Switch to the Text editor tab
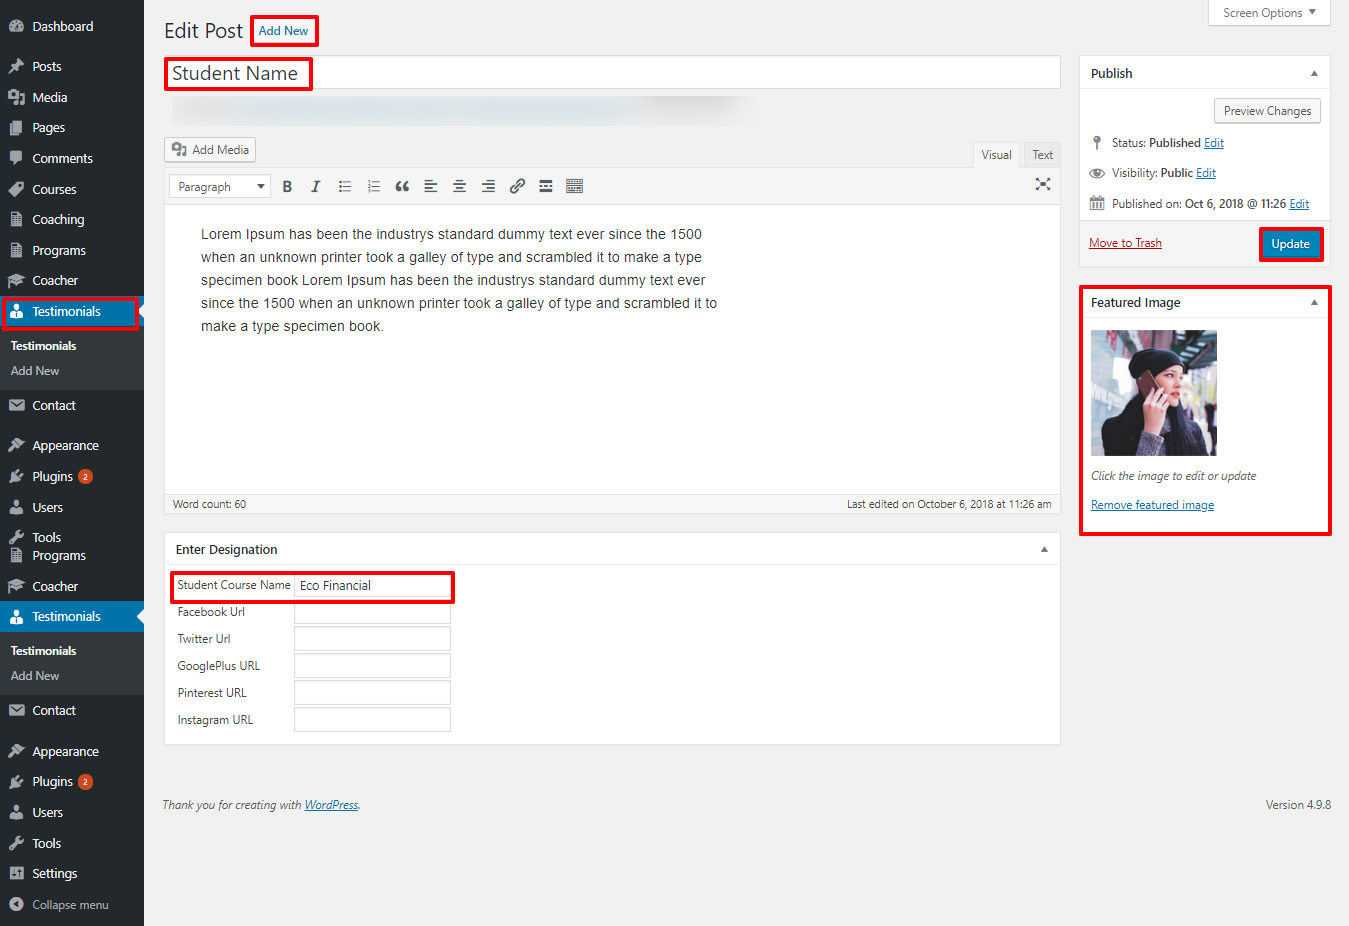This screenshot has width=1349, height=926. click(1042, 155)
